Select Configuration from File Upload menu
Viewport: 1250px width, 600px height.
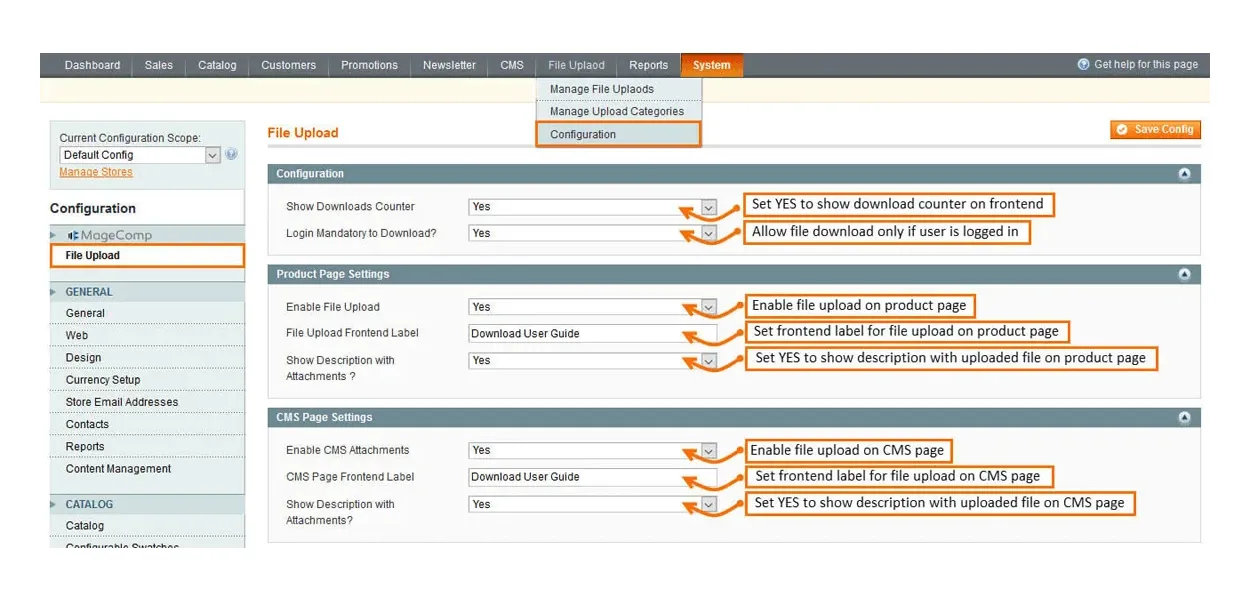583,135
